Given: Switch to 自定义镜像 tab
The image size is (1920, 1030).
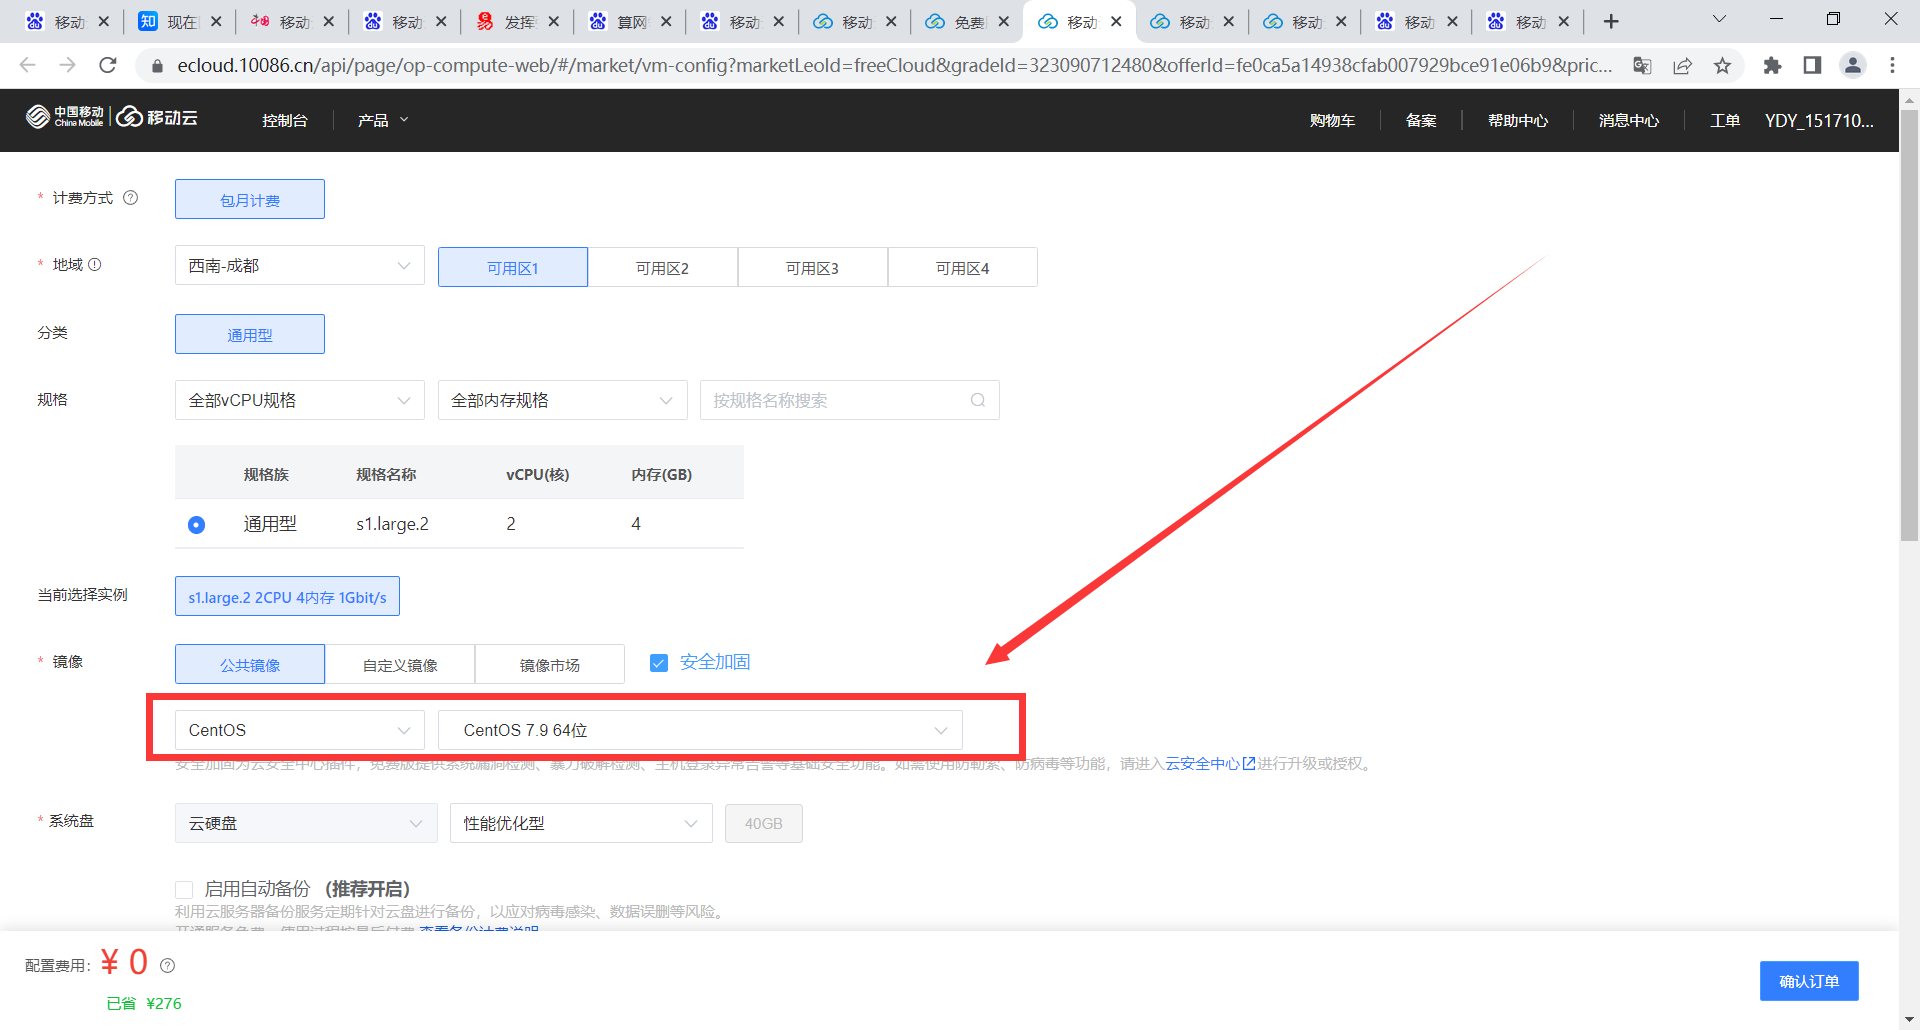Looking at the screenshot, I should (400, 664).
